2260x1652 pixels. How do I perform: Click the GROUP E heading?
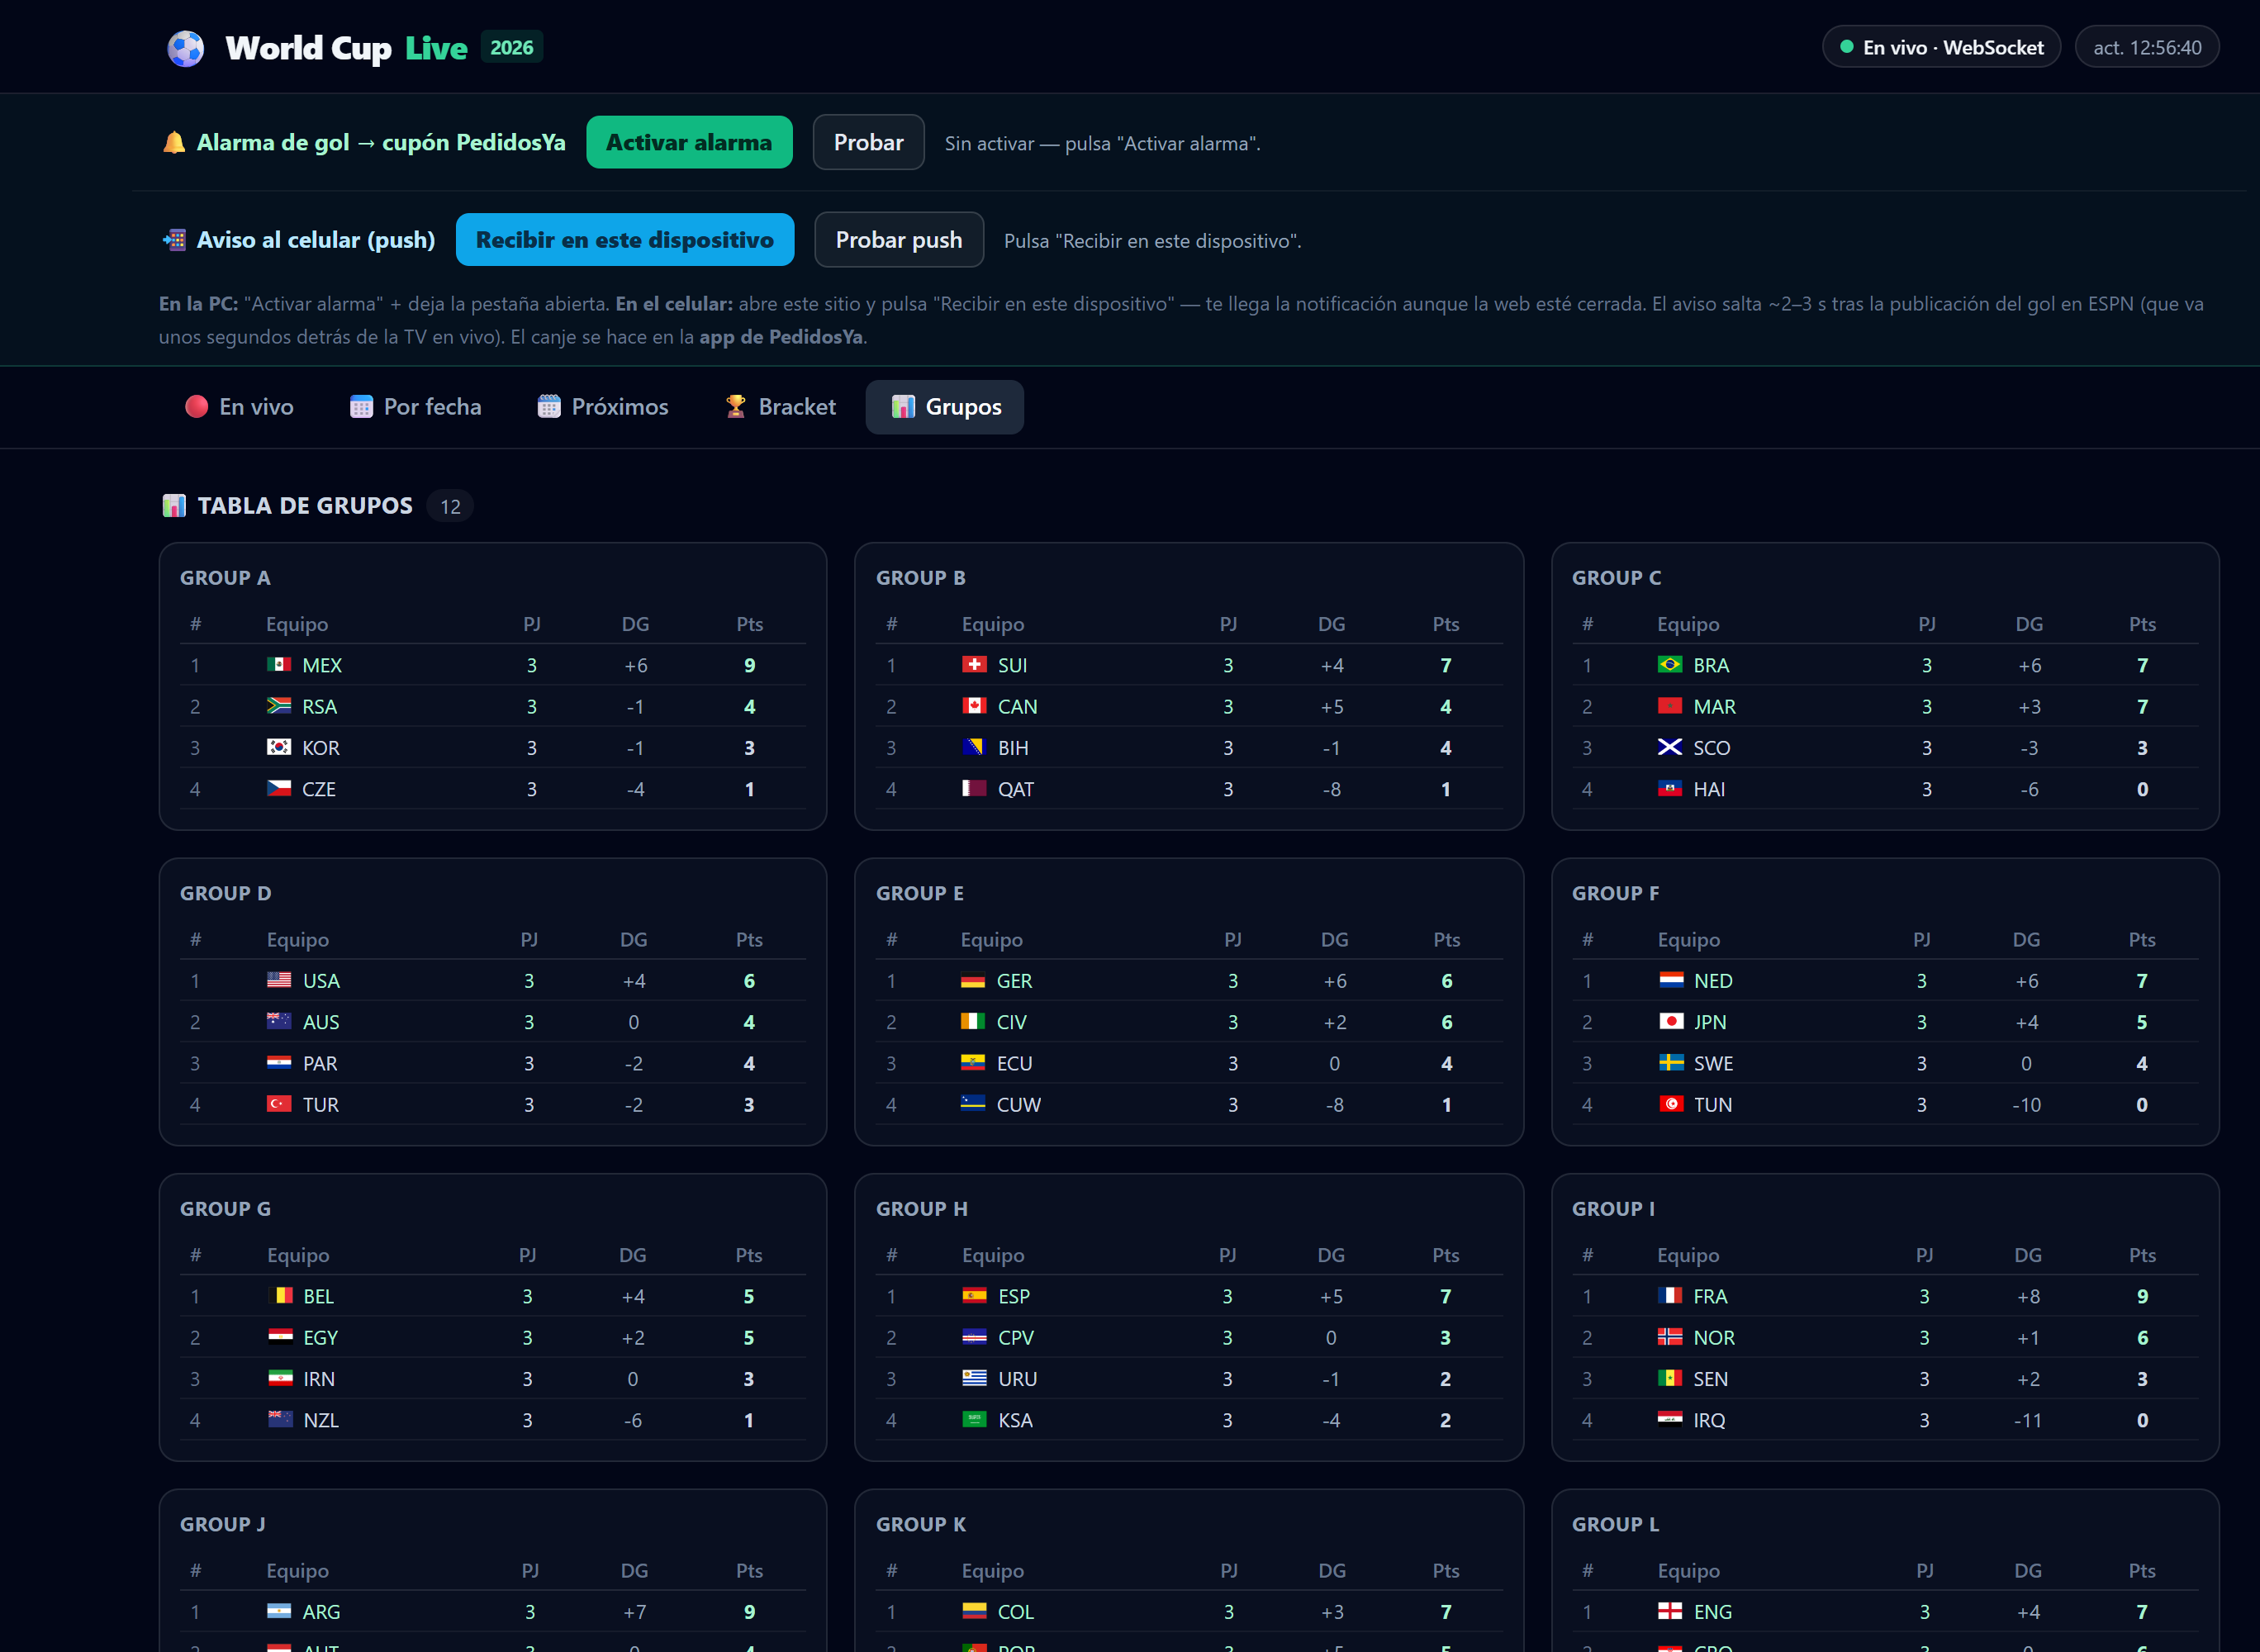click(920, 893)
